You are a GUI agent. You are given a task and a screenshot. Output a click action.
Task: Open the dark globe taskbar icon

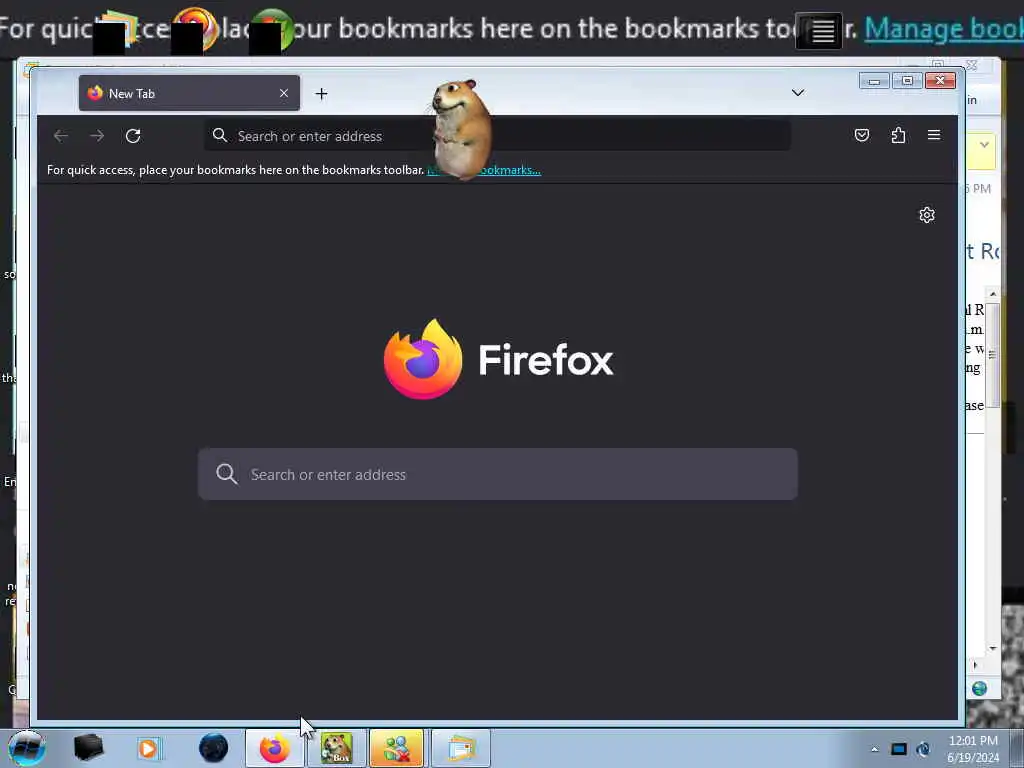[213, 748]
